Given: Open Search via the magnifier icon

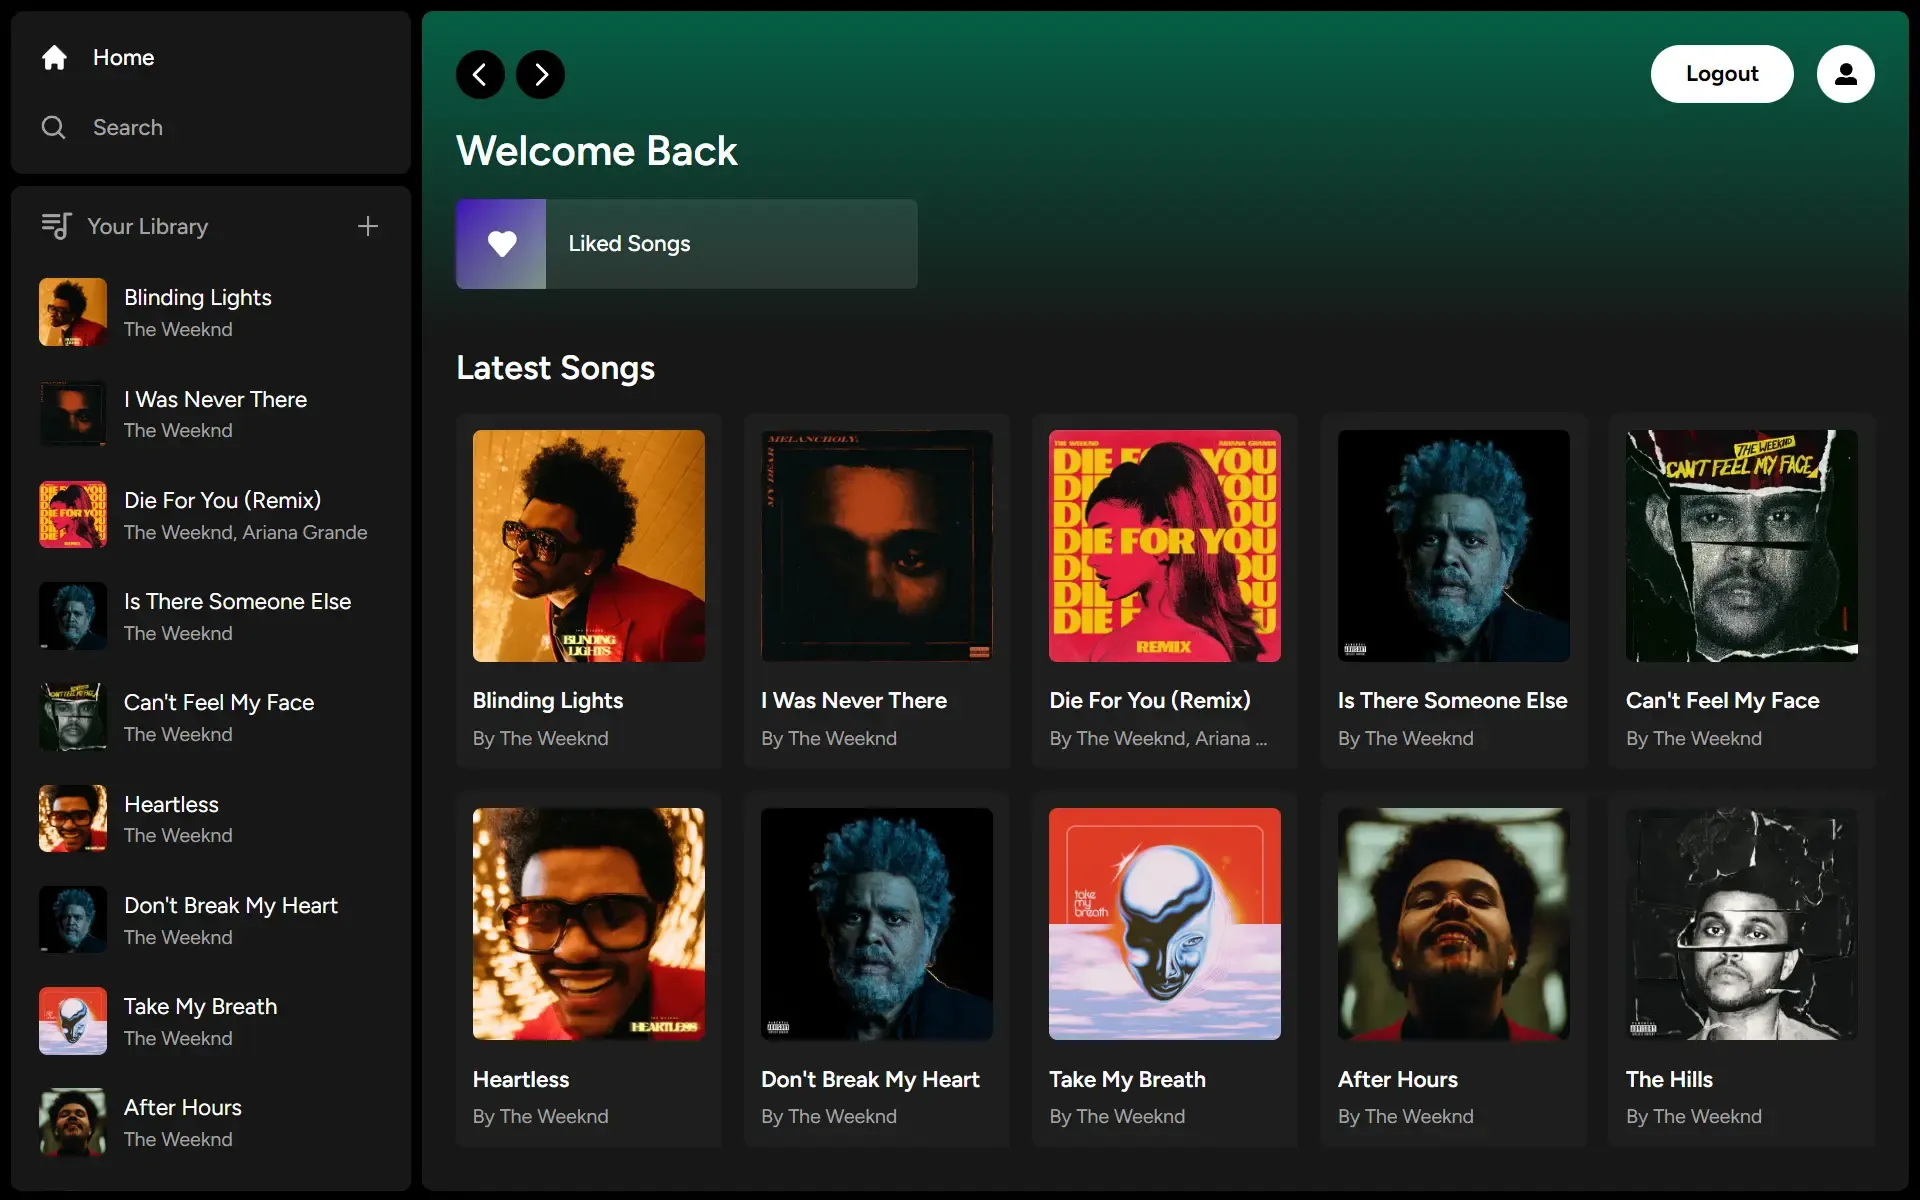Looking at the screenshot, I should point(55,127).
